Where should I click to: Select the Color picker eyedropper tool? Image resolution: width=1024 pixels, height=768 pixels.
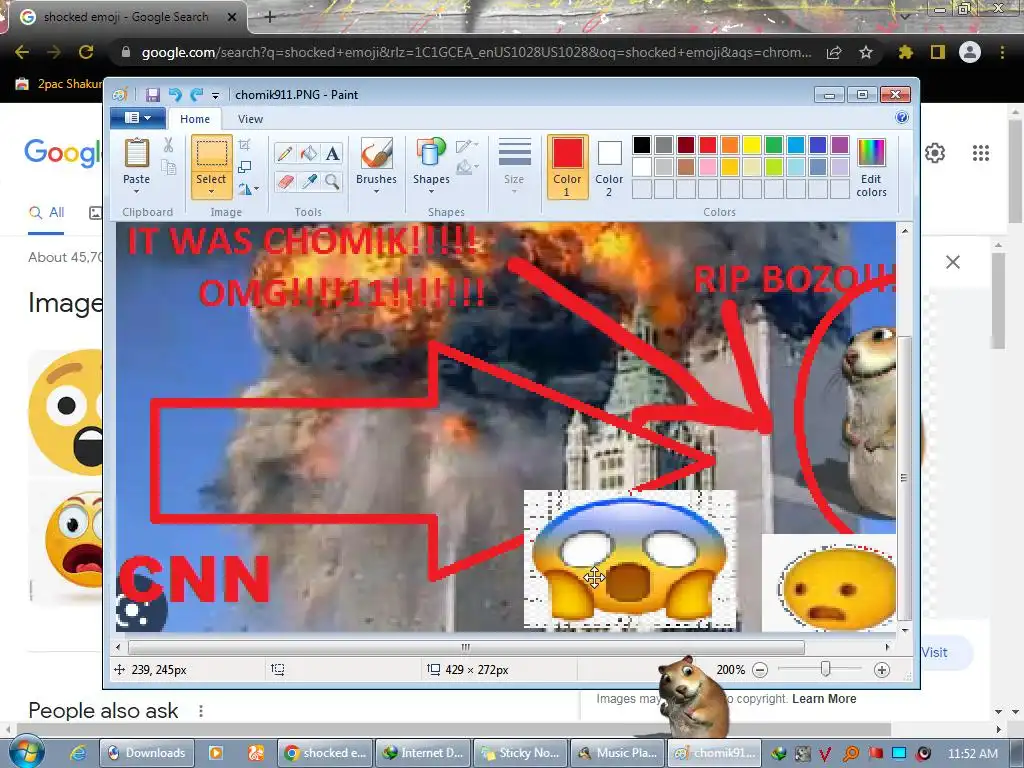click(308, 181)
